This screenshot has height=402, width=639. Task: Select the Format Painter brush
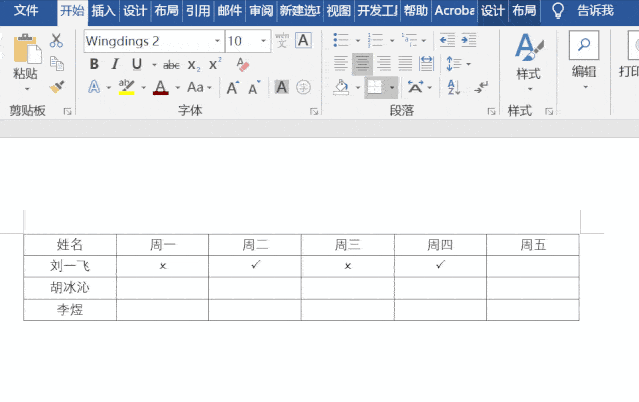pos(57,87)
